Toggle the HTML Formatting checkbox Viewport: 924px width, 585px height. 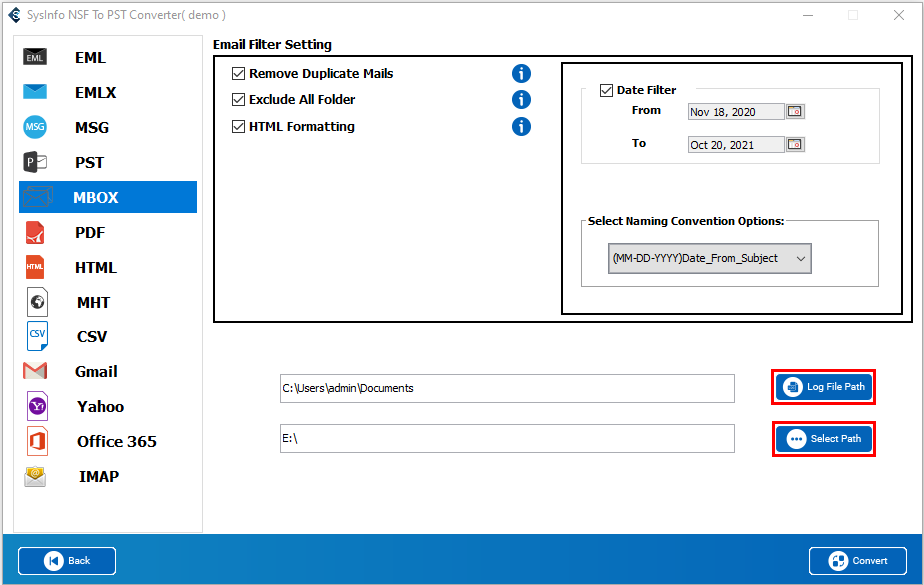pyautogui.click(x=239, y=127)
